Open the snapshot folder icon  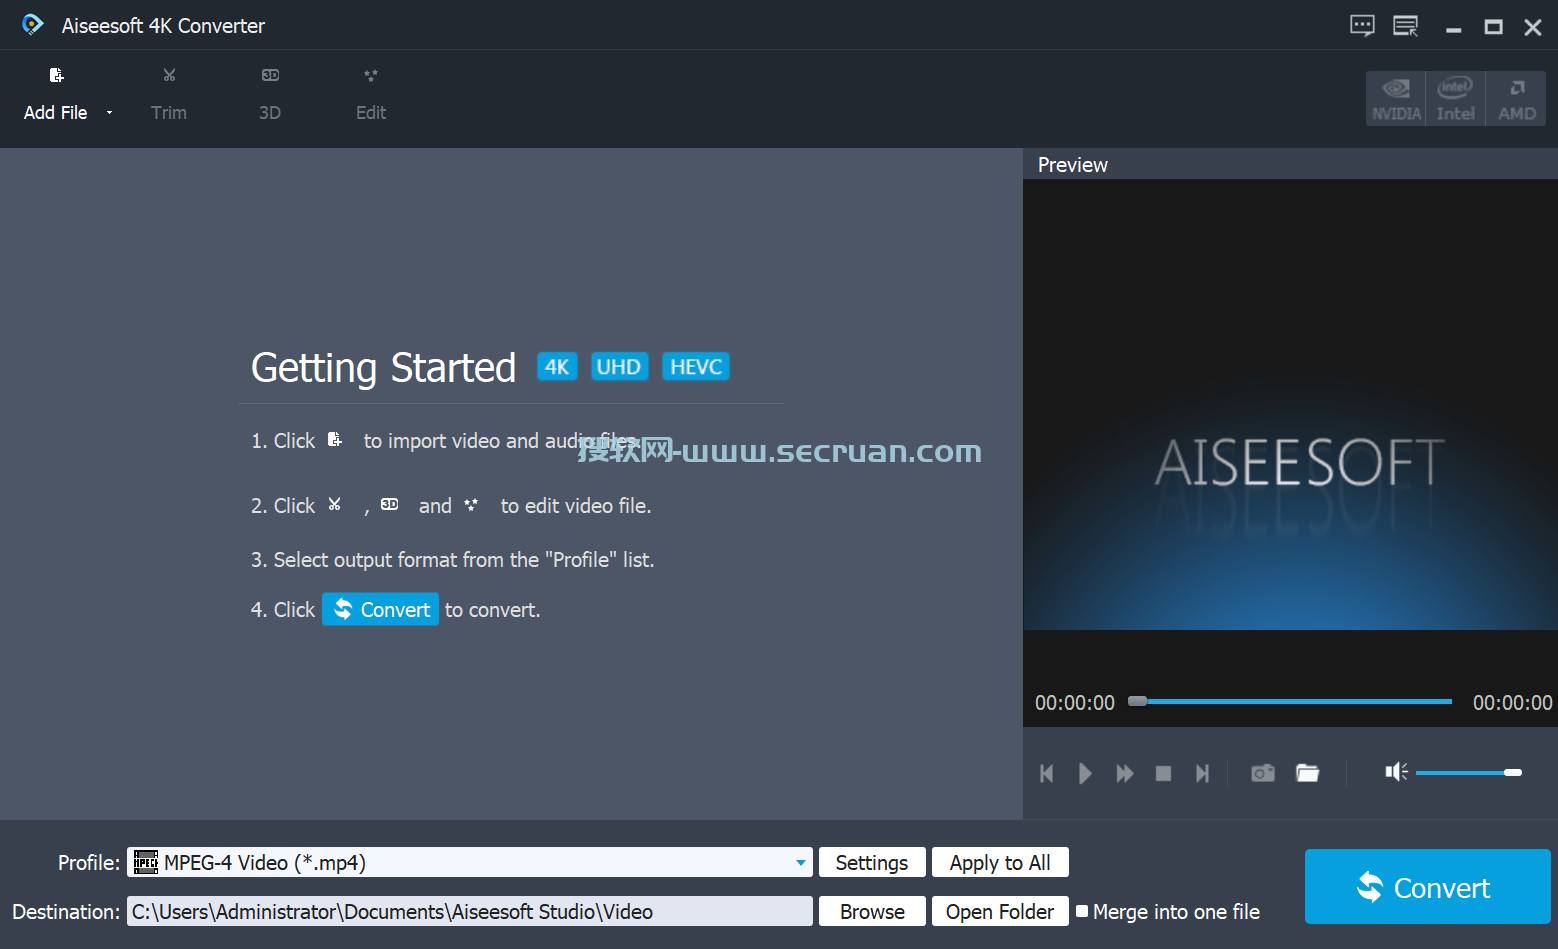pos(1307,773)
